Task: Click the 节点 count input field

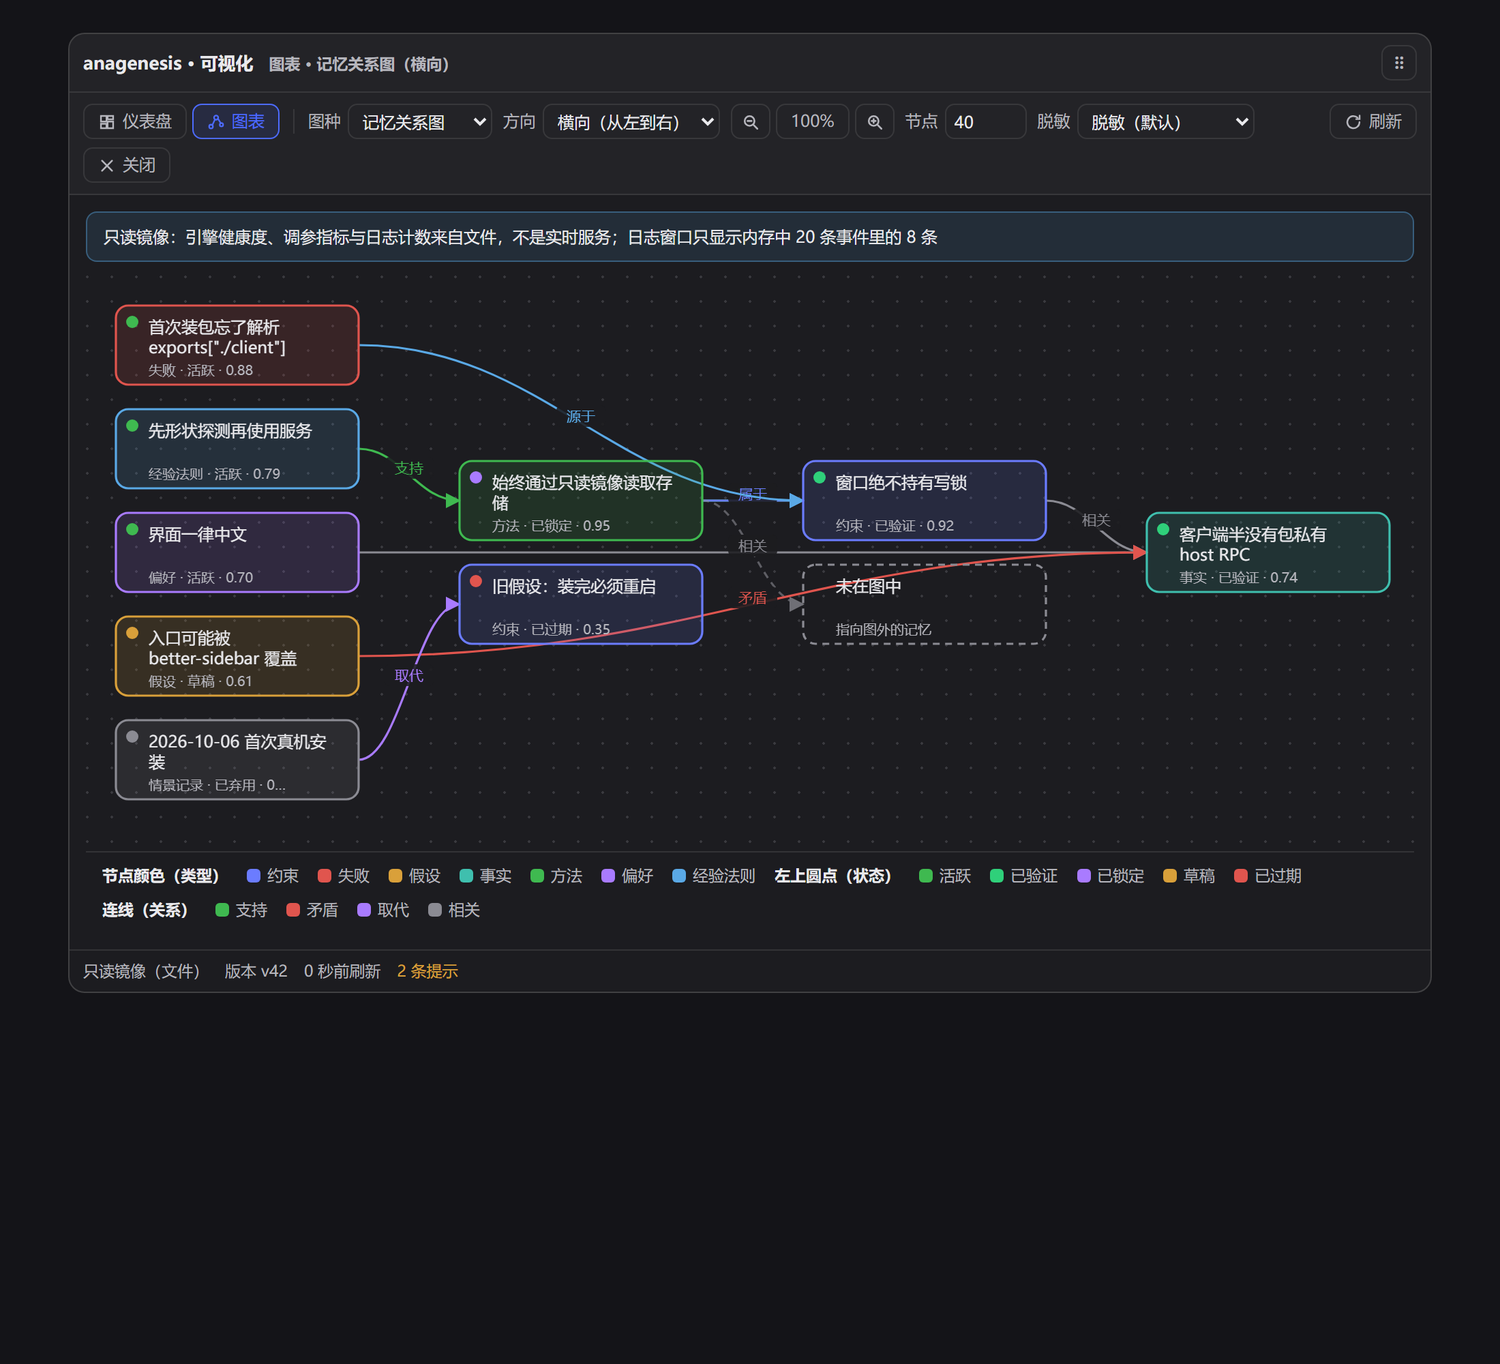Action: (985, 122)
